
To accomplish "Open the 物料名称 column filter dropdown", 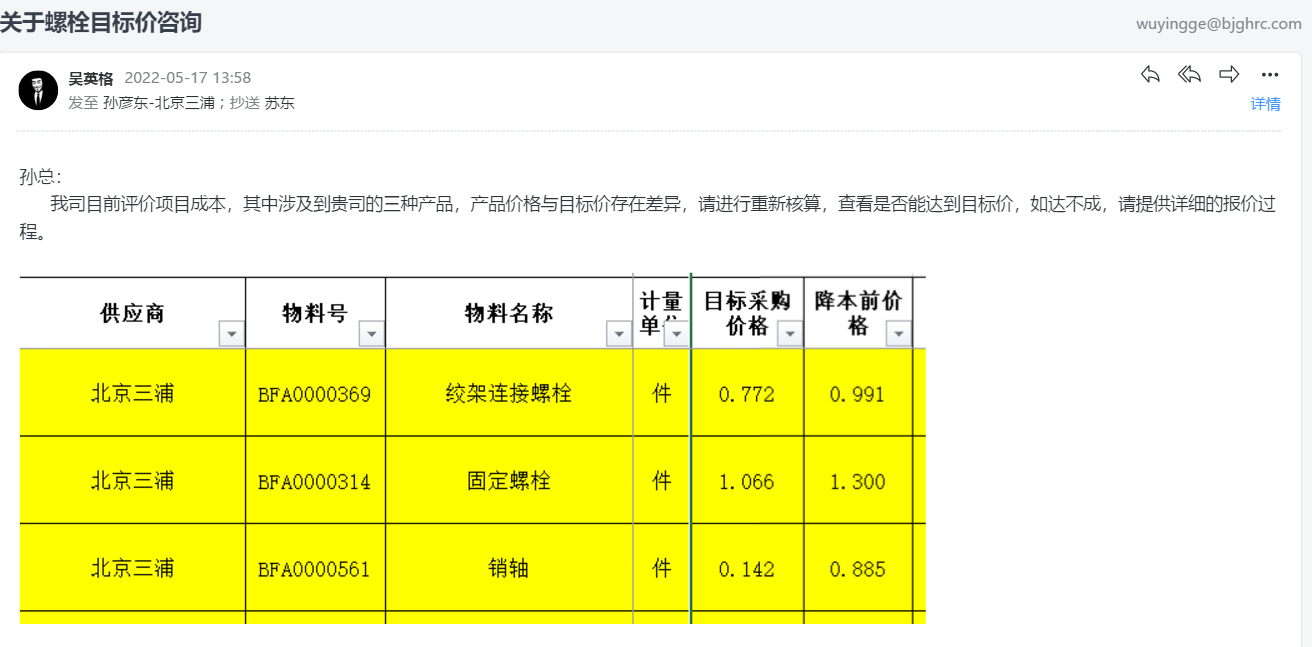I will click(619, 334).
